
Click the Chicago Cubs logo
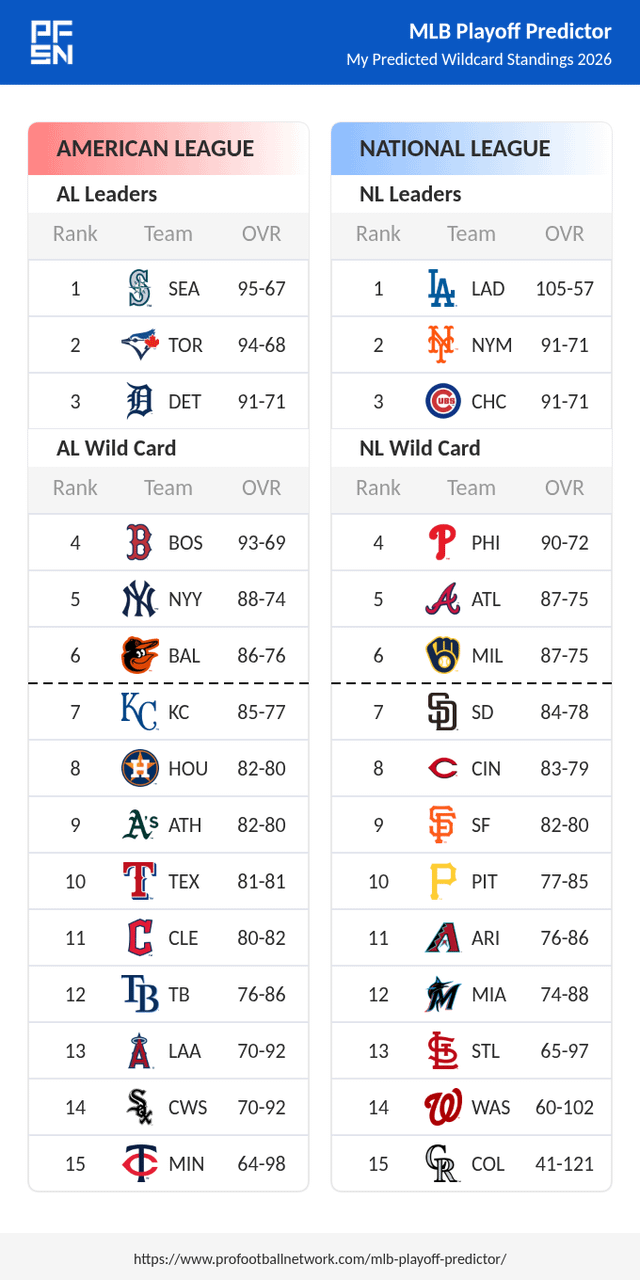click(x=442, y=402)
